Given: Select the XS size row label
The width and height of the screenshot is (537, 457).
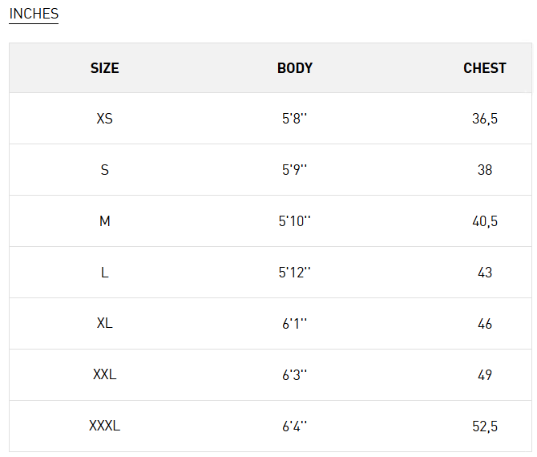Looking at the screenshot, I should [104, 119].
